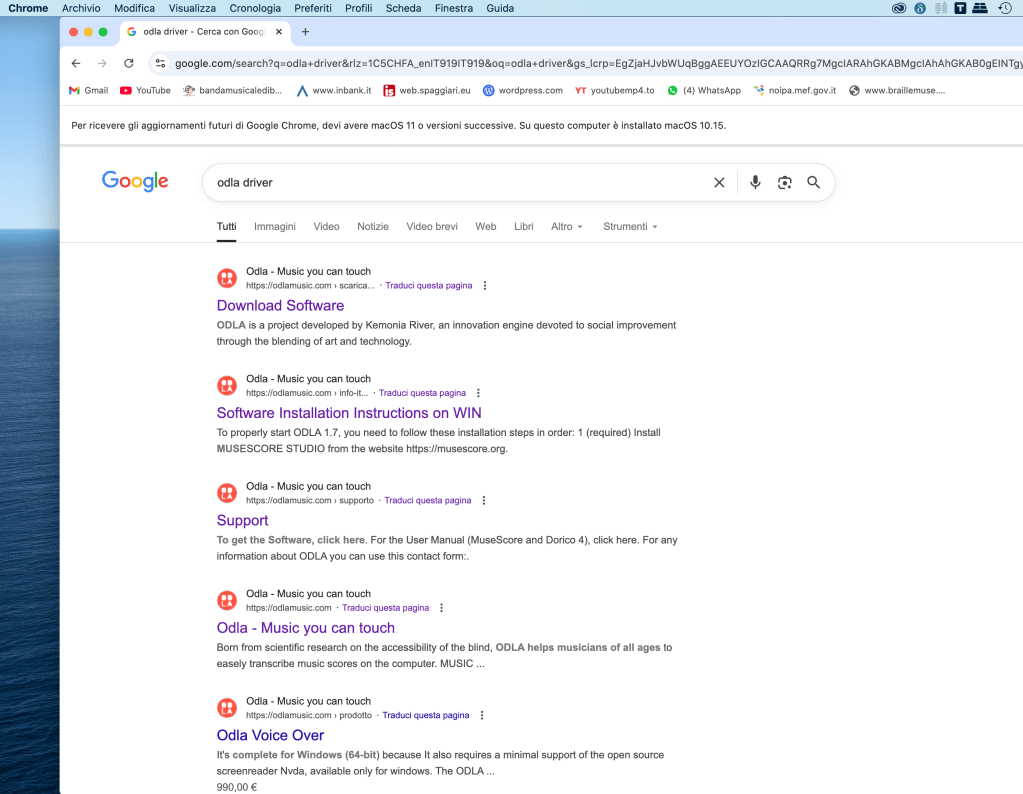Open Google Lens image search icon

tap(785, 182)
